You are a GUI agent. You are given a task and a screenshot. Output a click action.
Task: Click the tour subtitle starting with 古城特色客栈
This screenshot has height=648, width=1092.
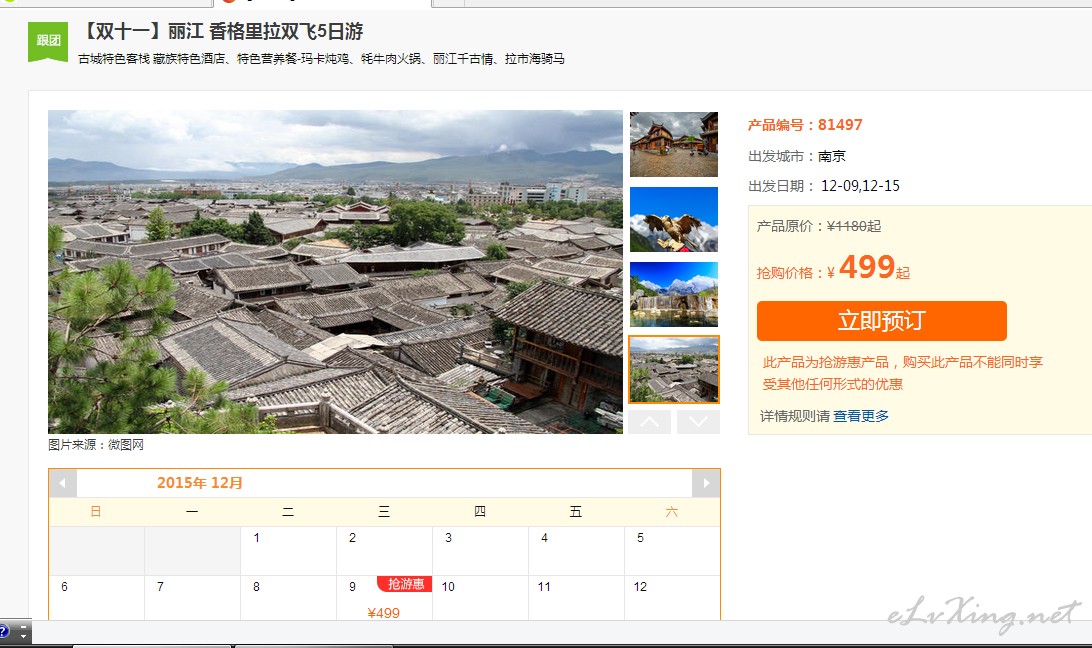[321, 59]
